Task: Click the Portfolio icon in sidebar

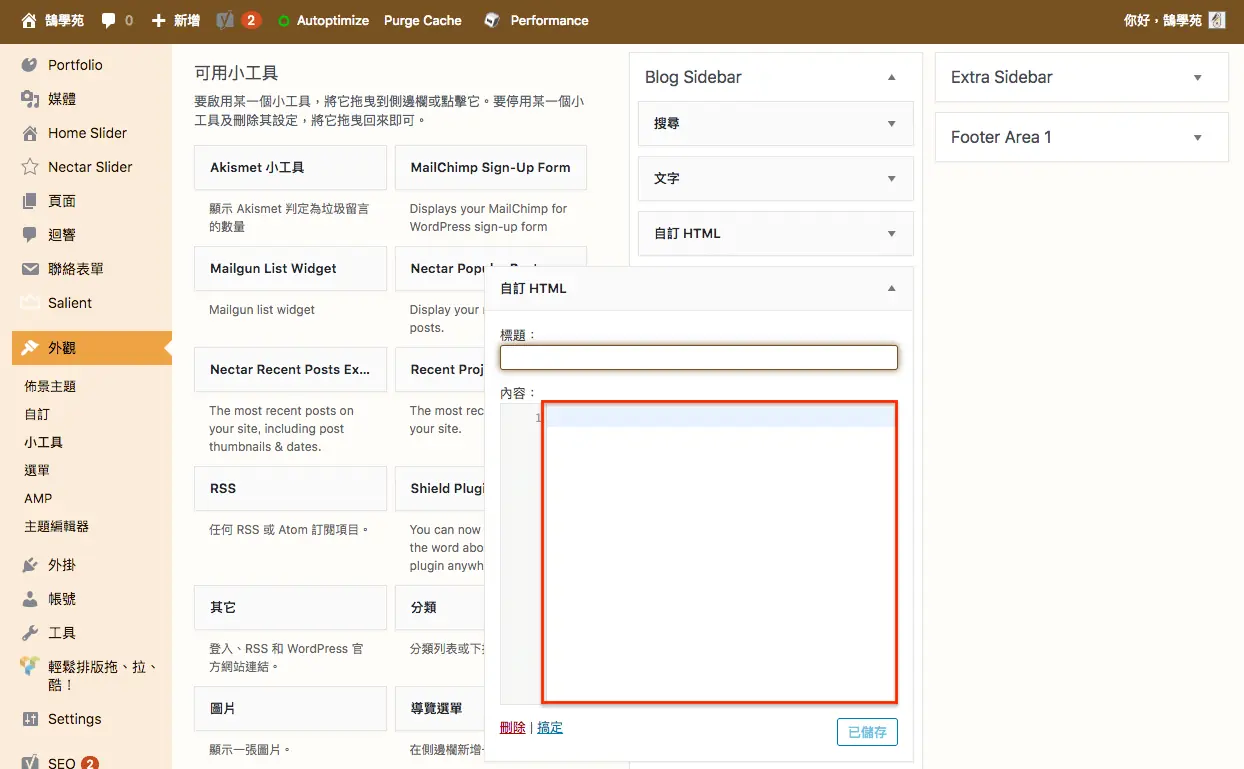Action: coord(30,64)
